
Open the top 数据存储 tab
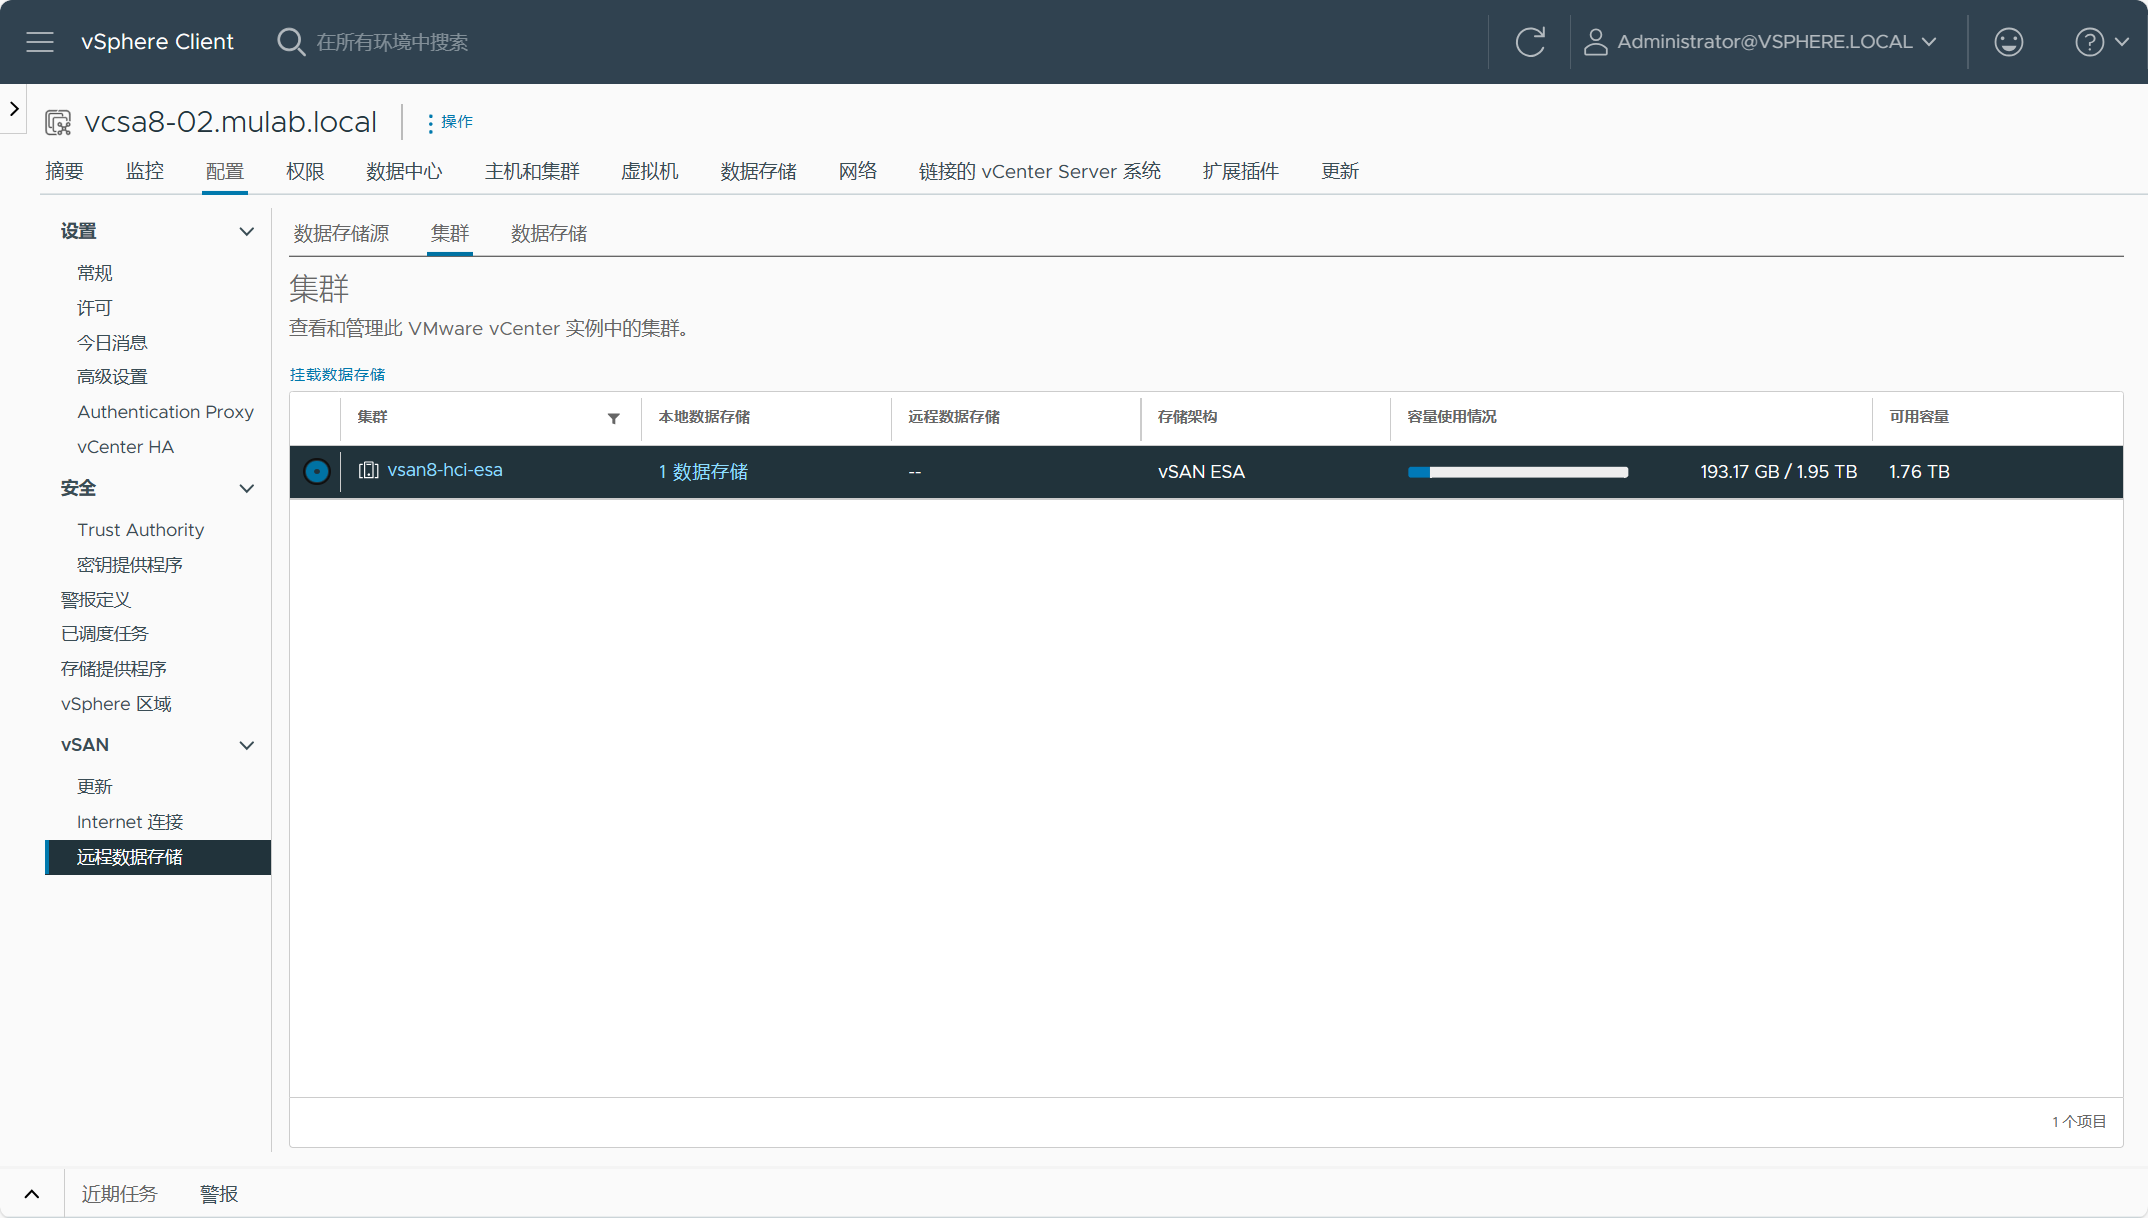click(x=759, y=172)
